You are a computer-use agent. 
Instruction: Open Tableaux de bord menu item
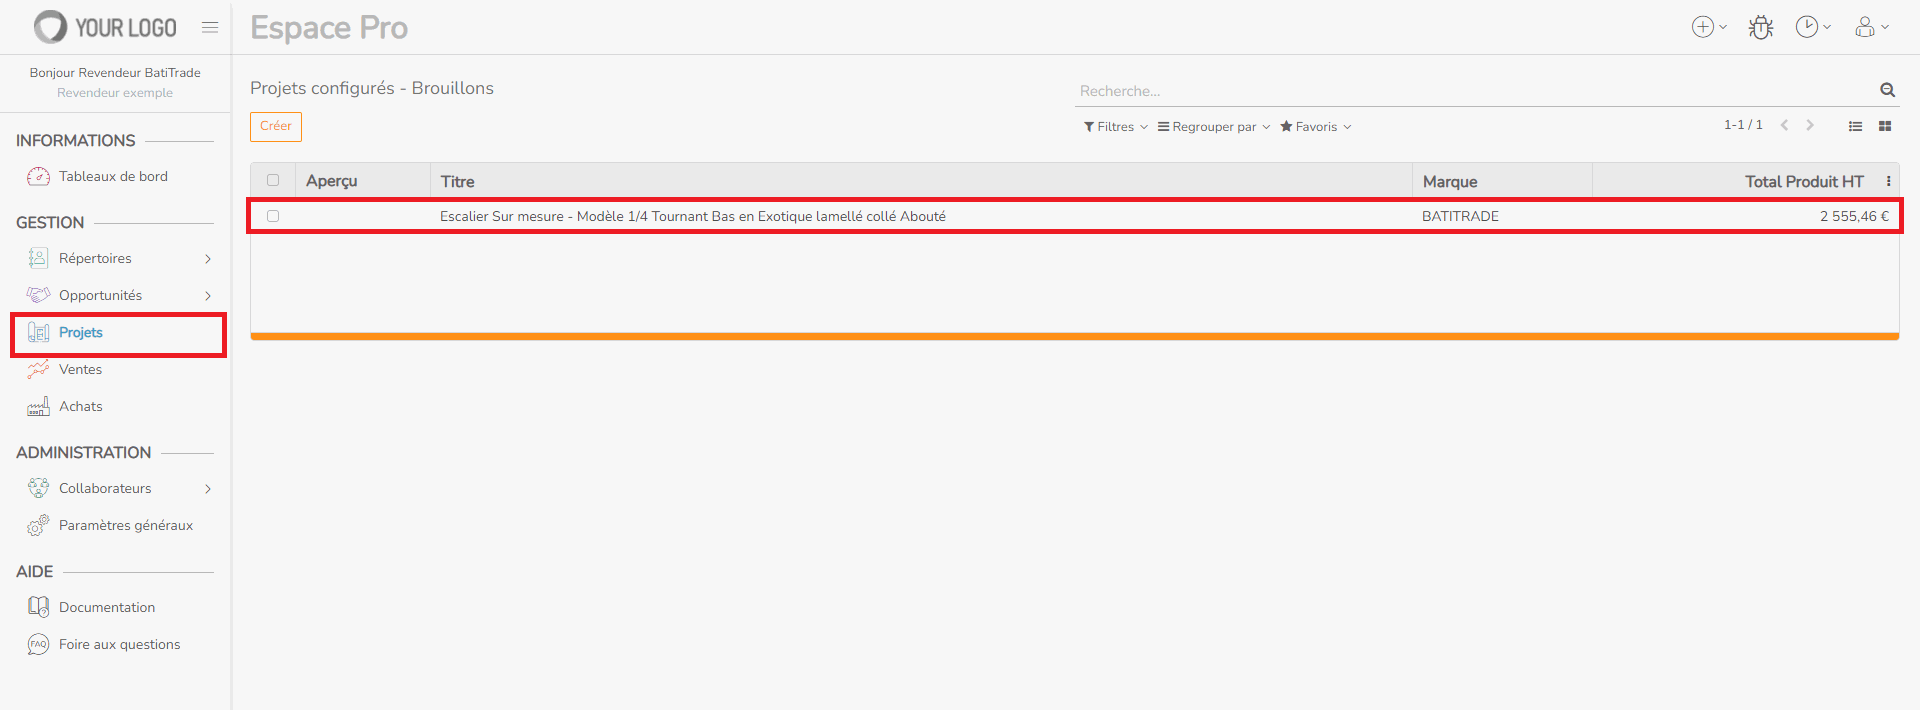tap(113, 176)
